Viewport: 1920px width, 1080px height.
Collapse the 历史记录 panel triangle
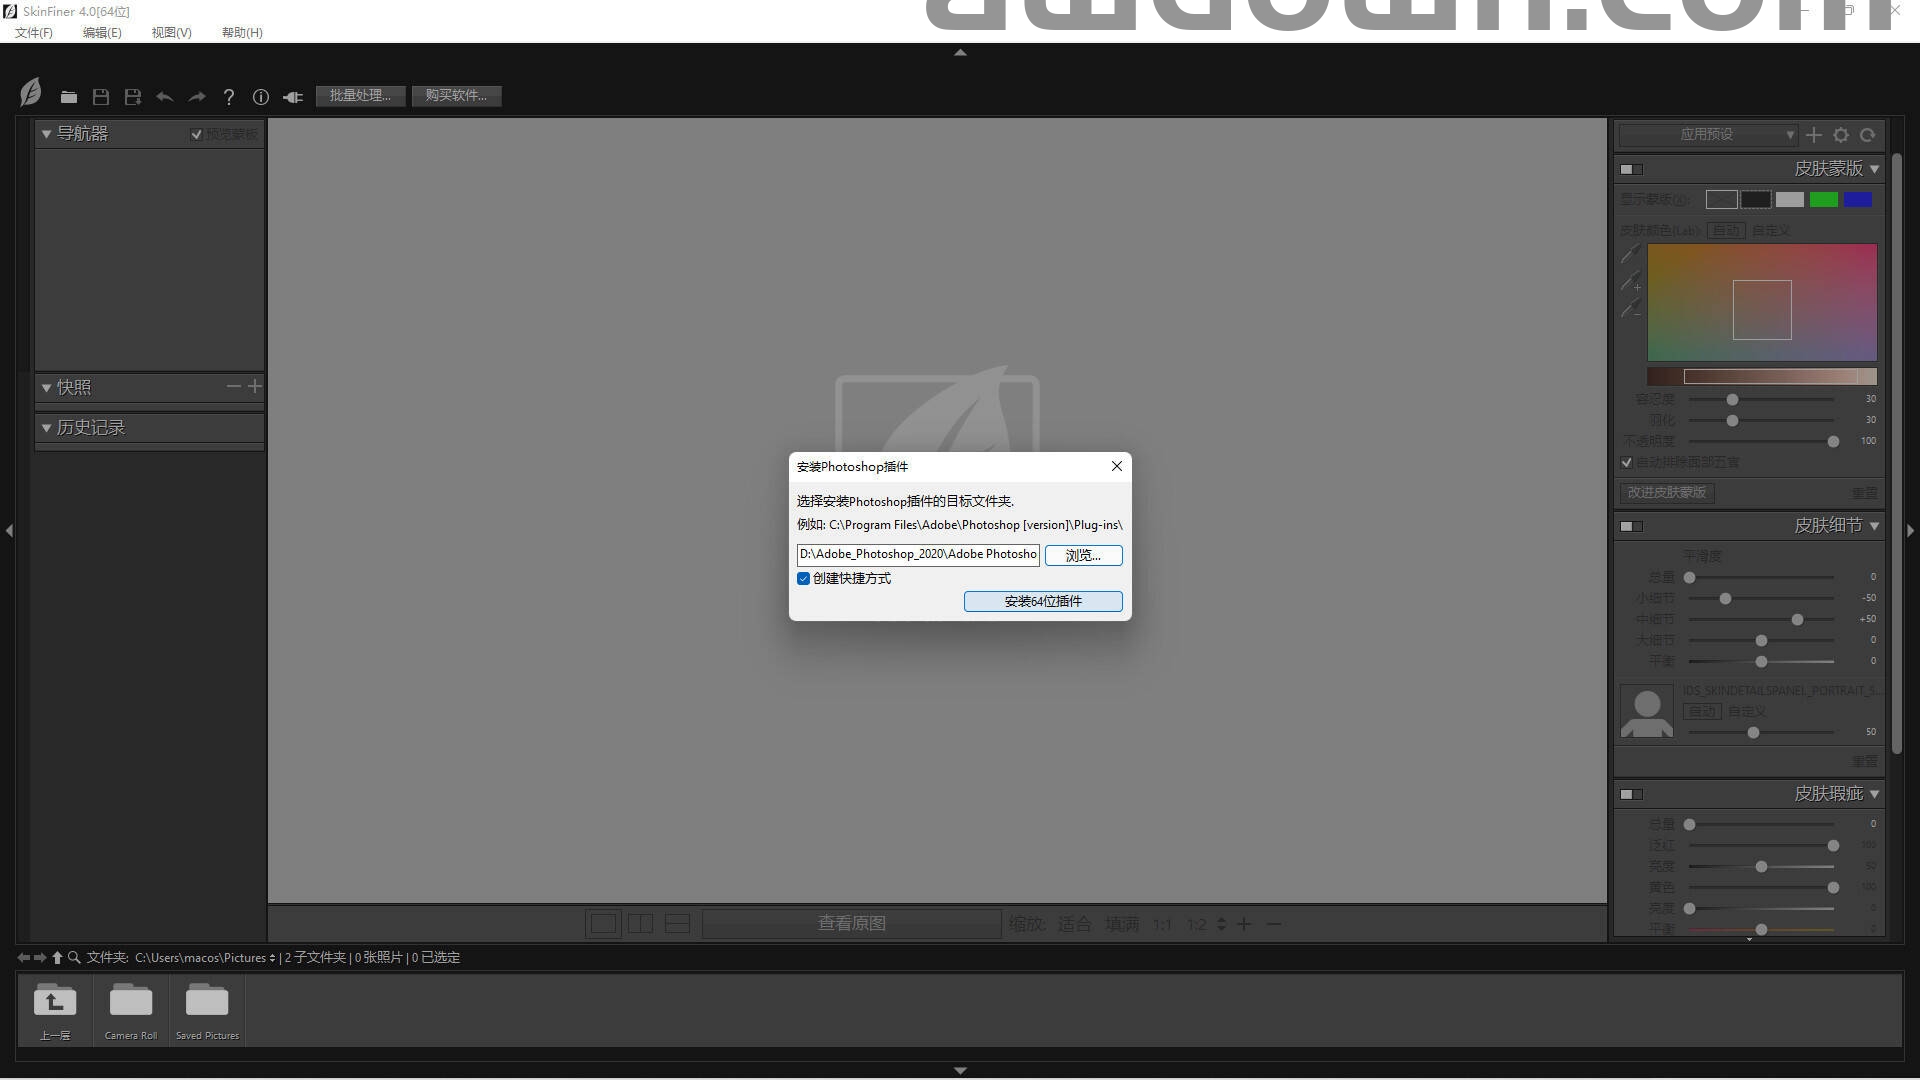(x=46, y=428)
